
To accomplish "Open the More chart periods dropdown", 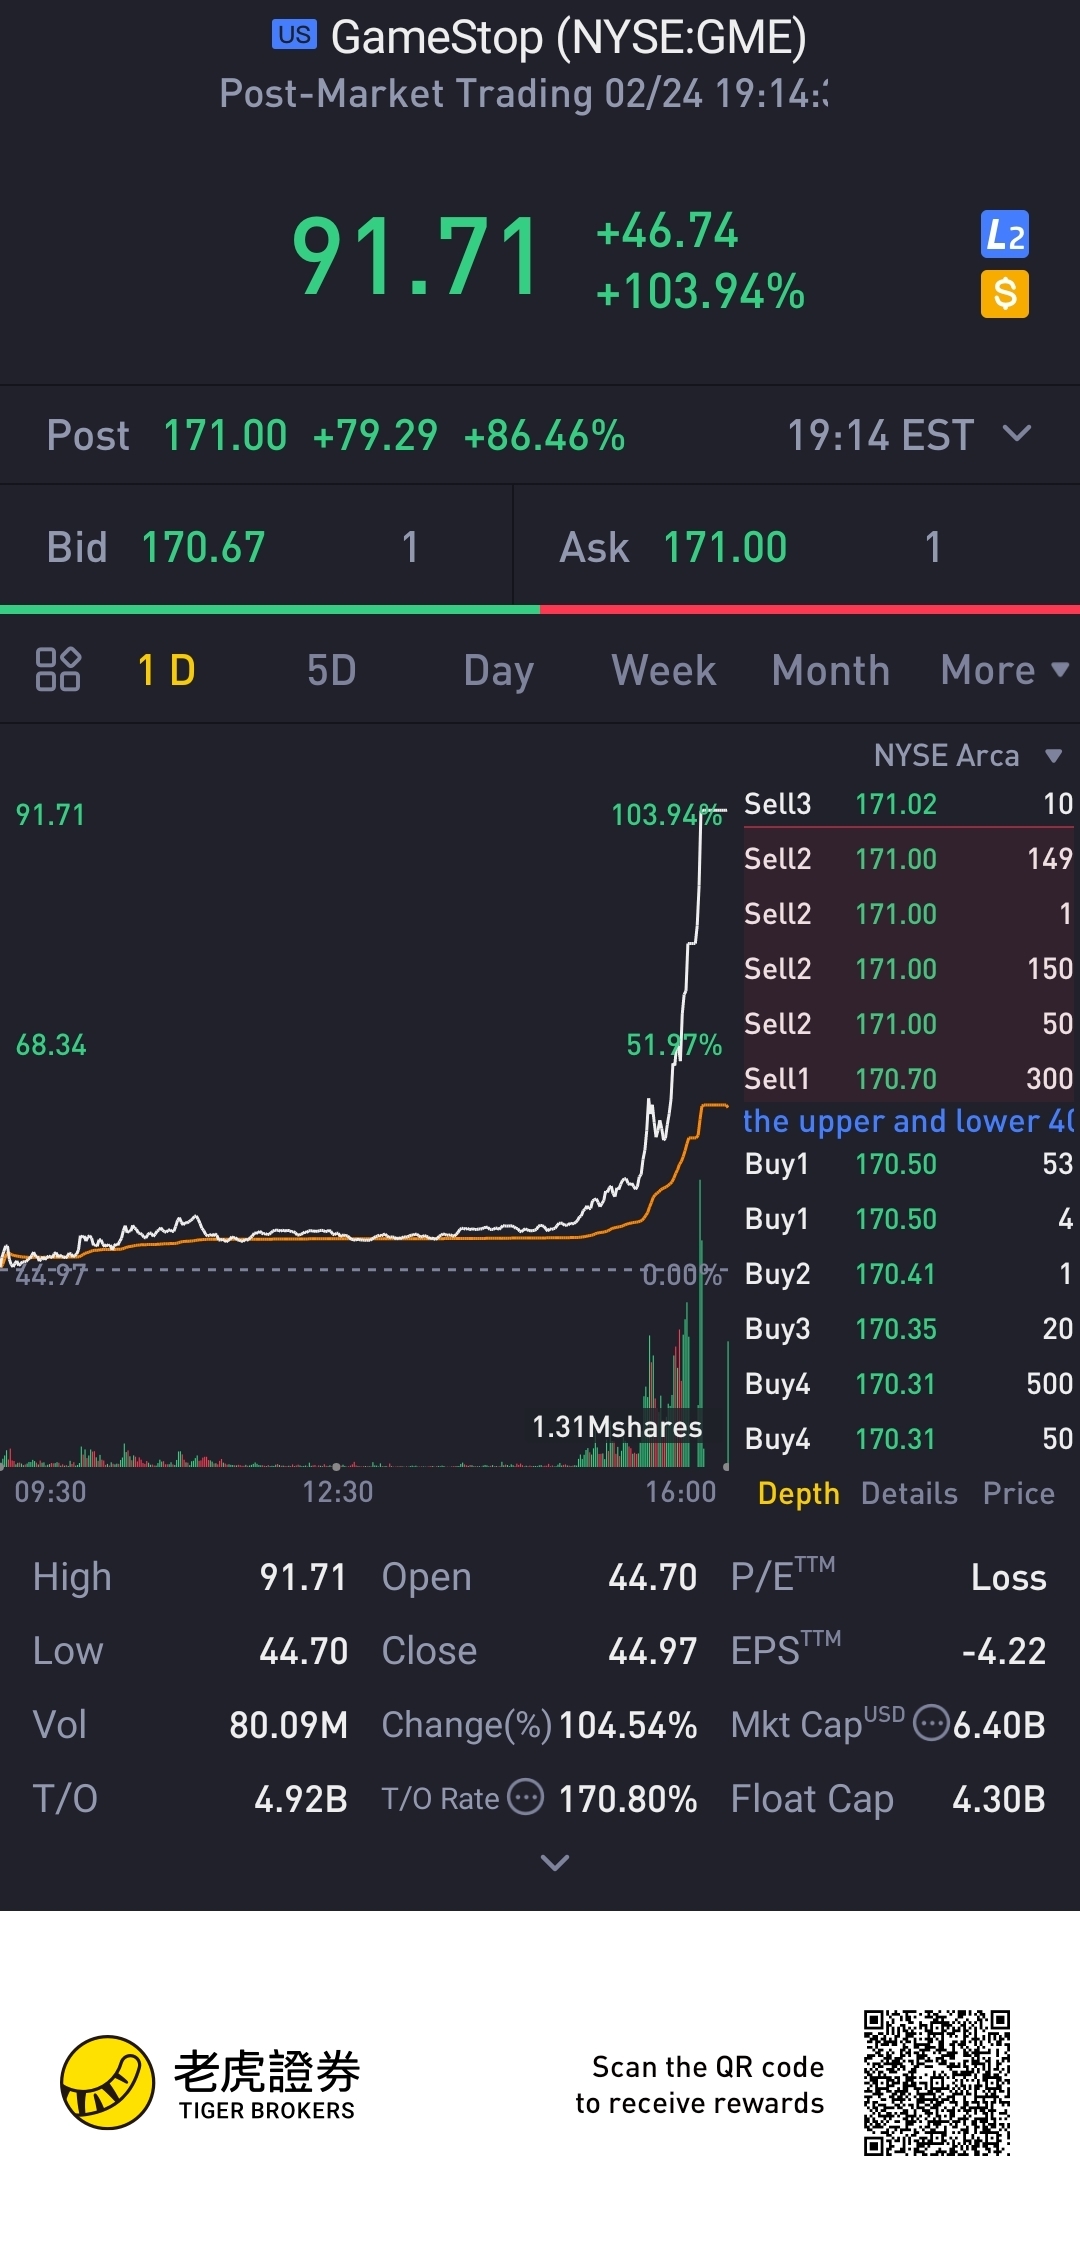I will click(x=1004, y=670).
